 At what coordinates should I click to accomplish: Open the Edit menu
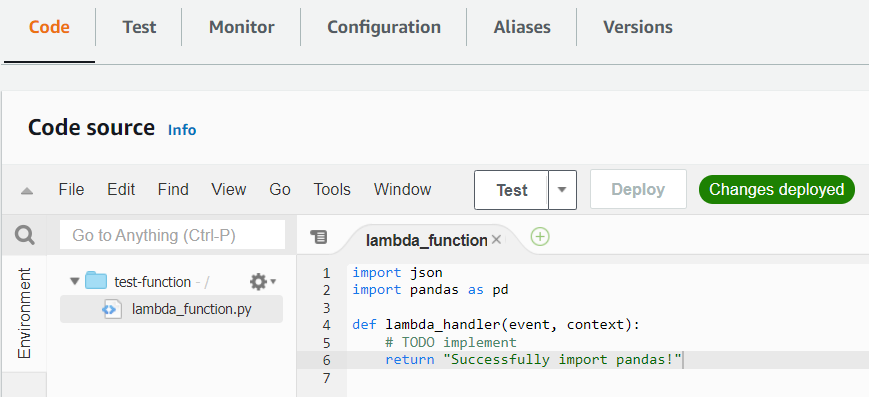coord(121,190)
